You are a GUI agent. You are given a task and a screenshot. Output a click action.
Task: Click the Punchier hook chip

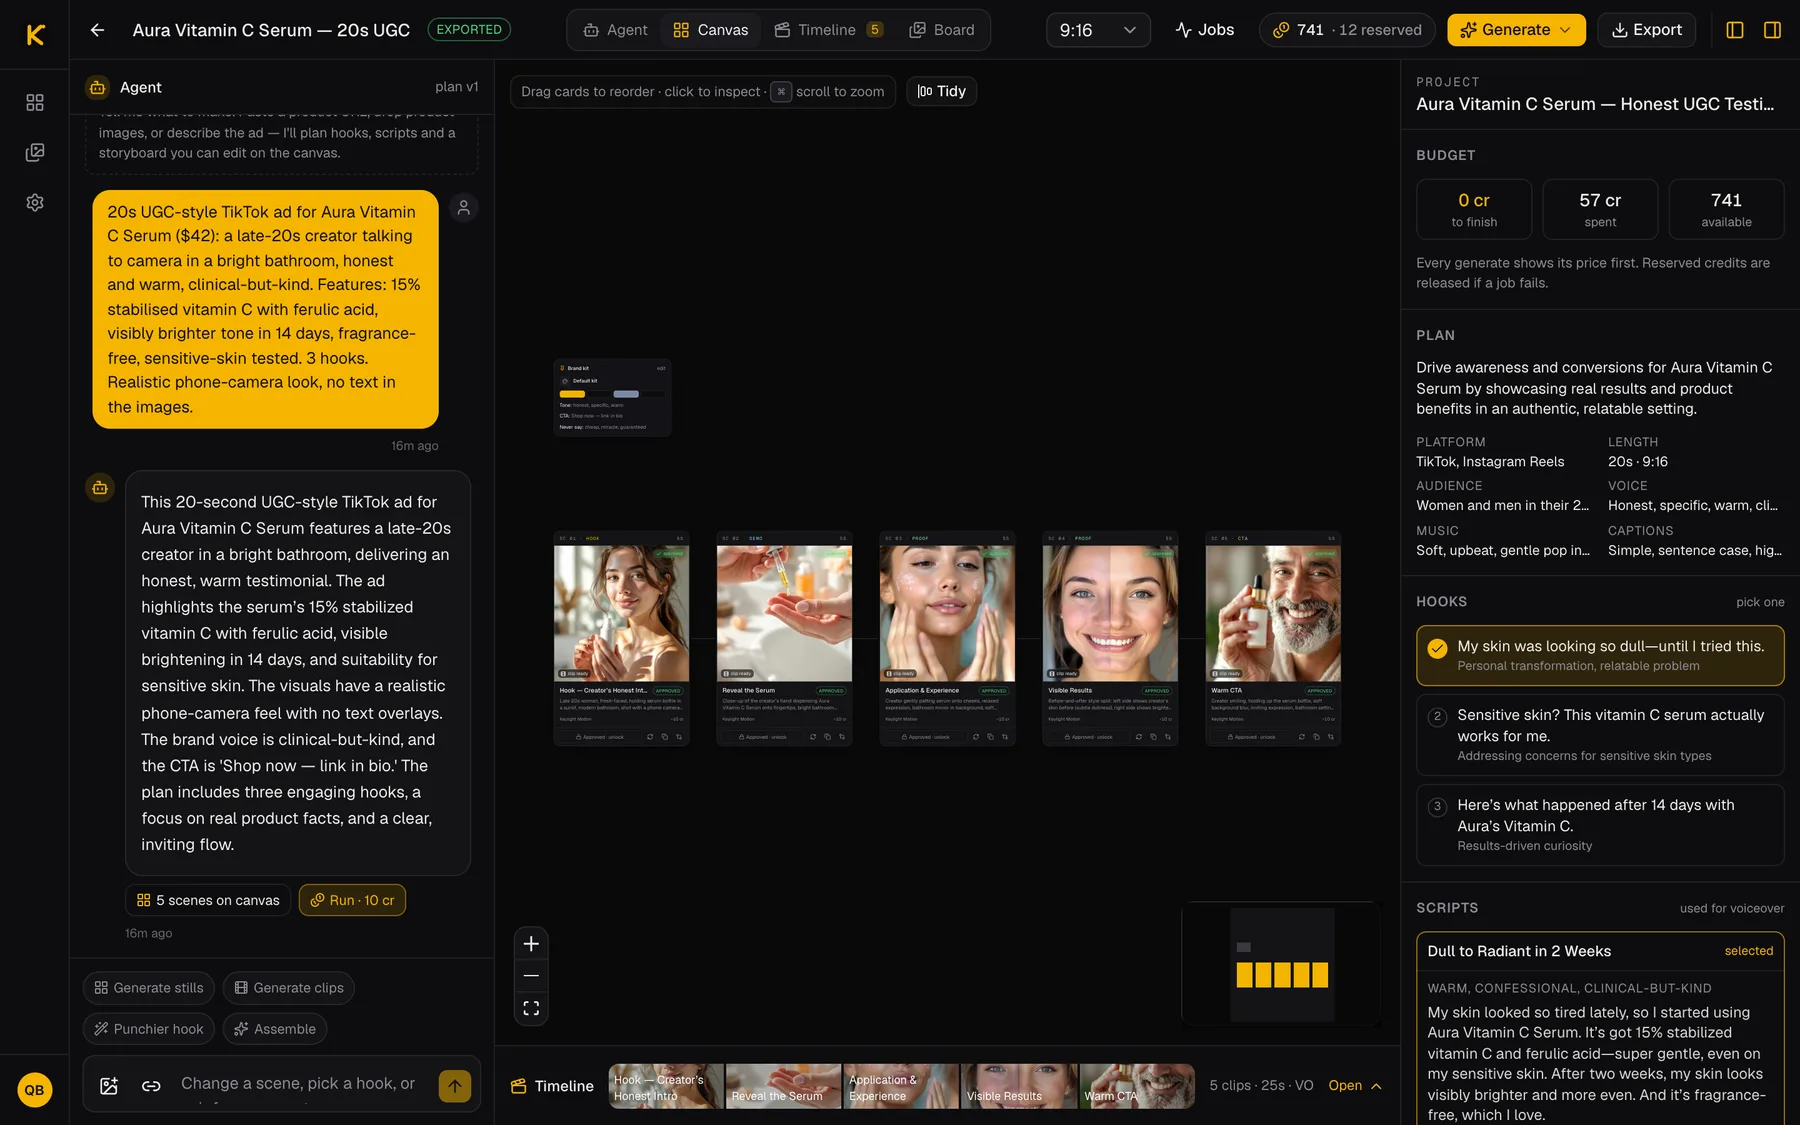tap(149, 1029)
